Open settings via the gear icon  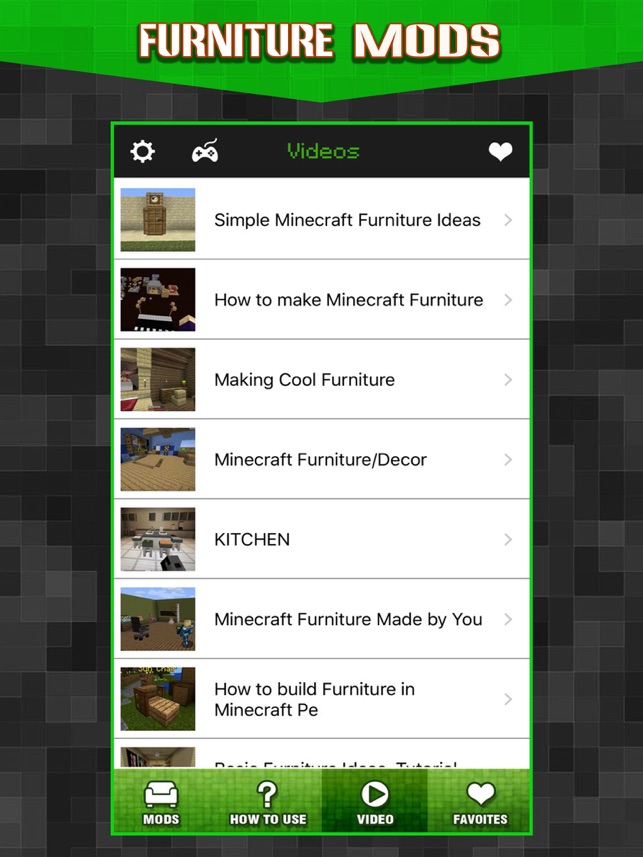point(142,151)
